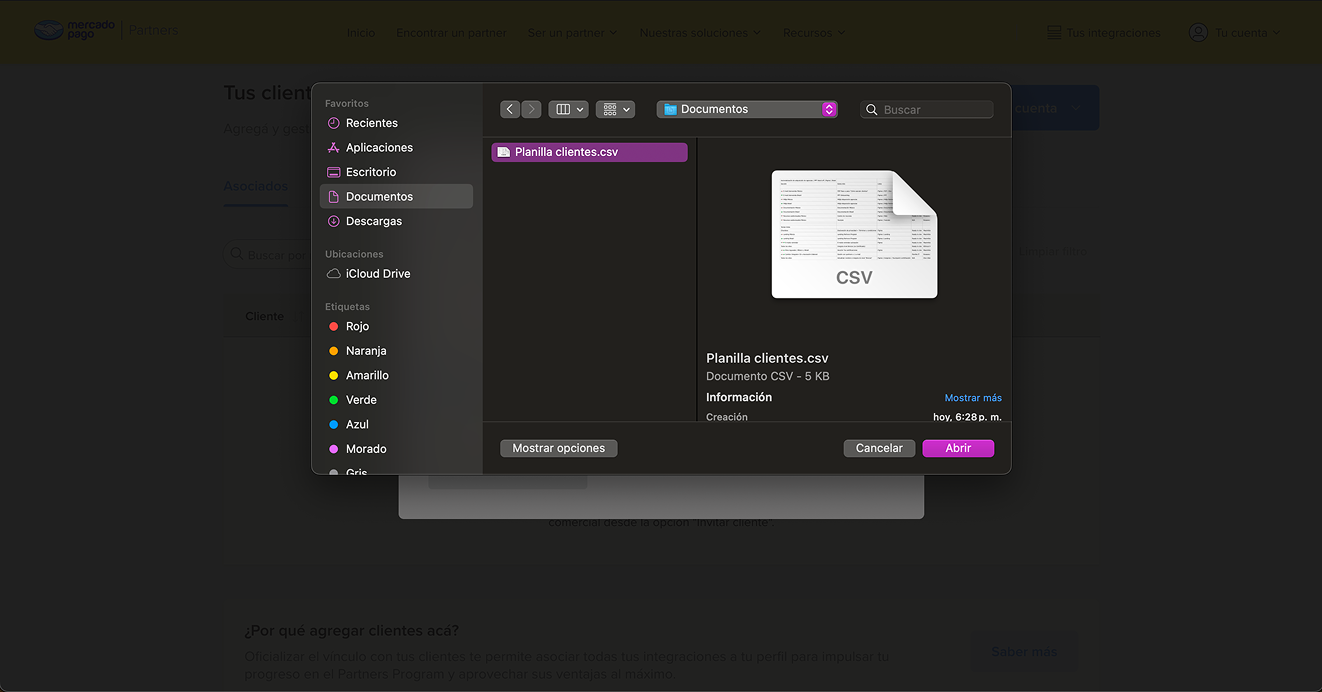Select Aplicaciones in the sidebar
This screenshot has width=1322, height=692.
coord(396,147)
